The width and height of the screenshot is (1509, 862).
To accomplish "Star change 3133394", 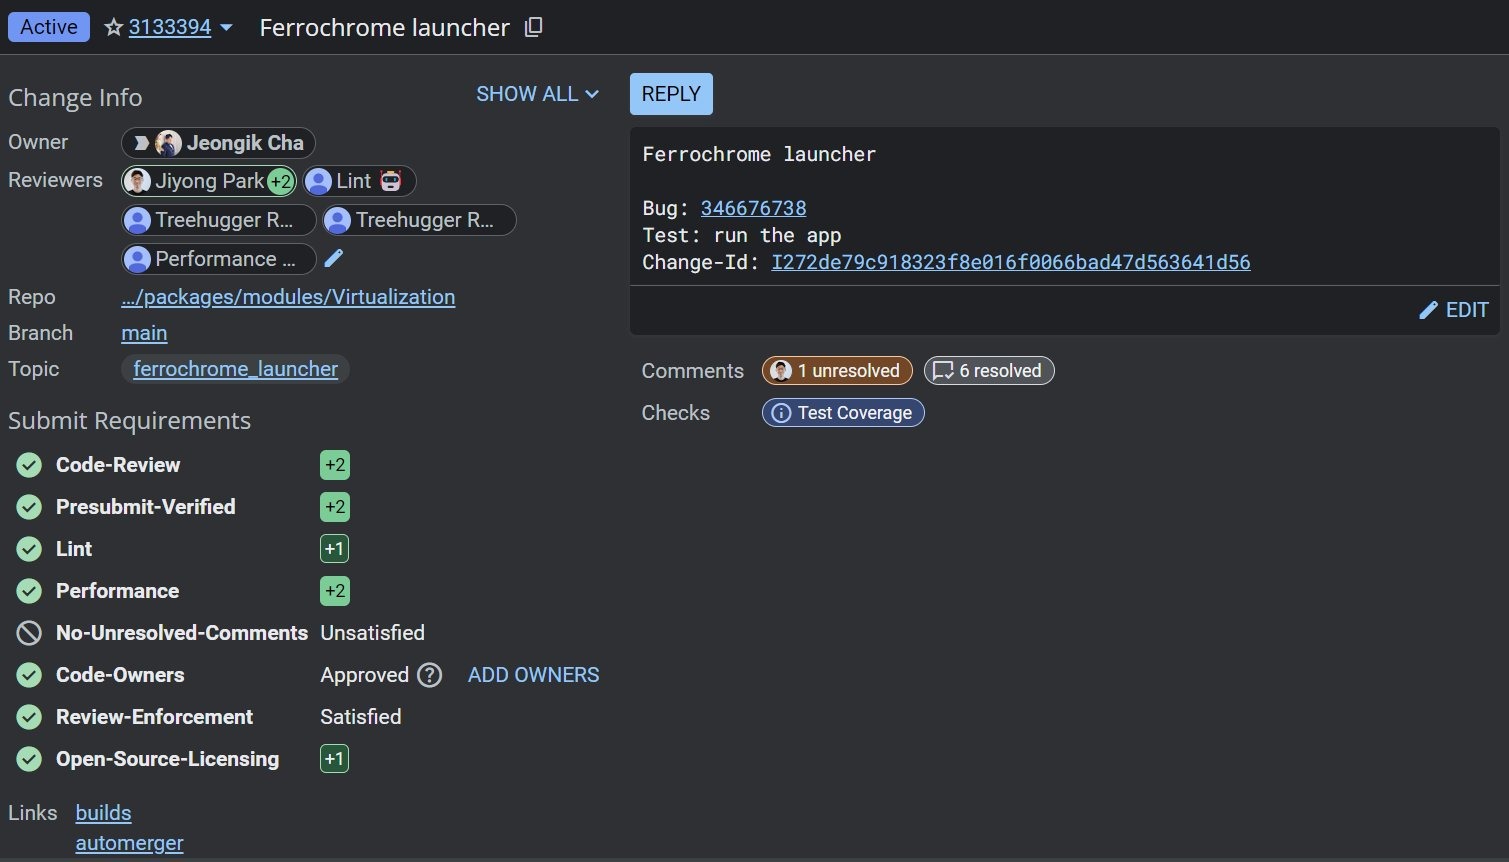I will (113, 28).
